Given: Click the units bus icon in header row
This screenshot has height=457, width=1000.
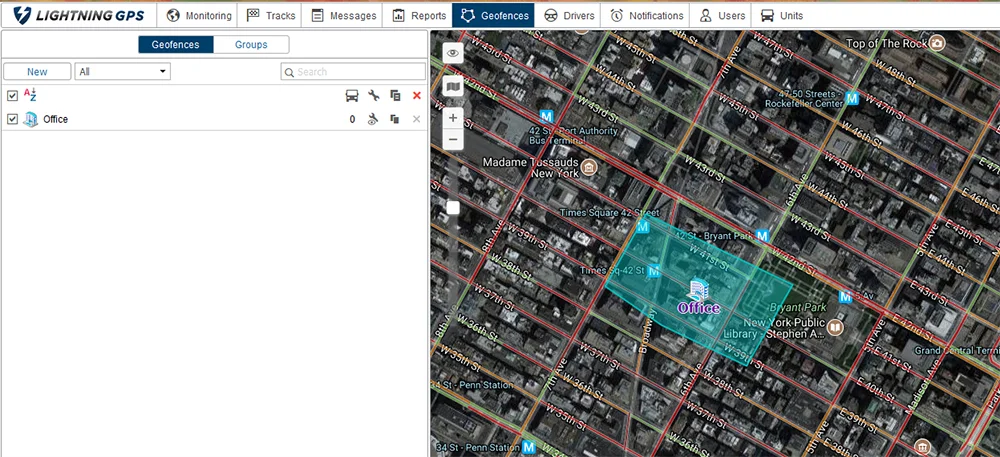Looking at the screenshot, I should point(352,96).
